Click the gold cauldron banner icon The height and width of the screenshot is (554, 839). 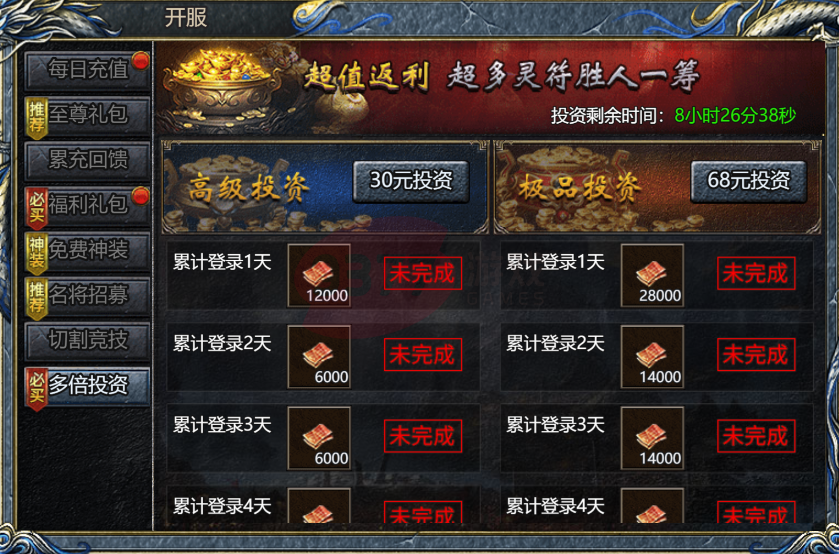(x=222, y=86)
